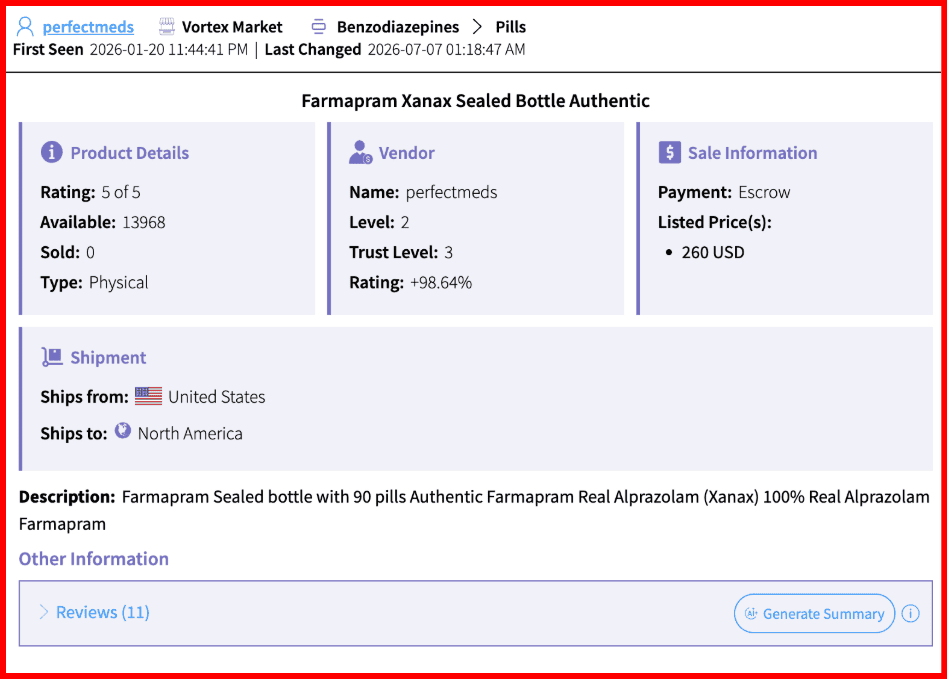Click the listed price 260 USD

click(x=713, y=252)
